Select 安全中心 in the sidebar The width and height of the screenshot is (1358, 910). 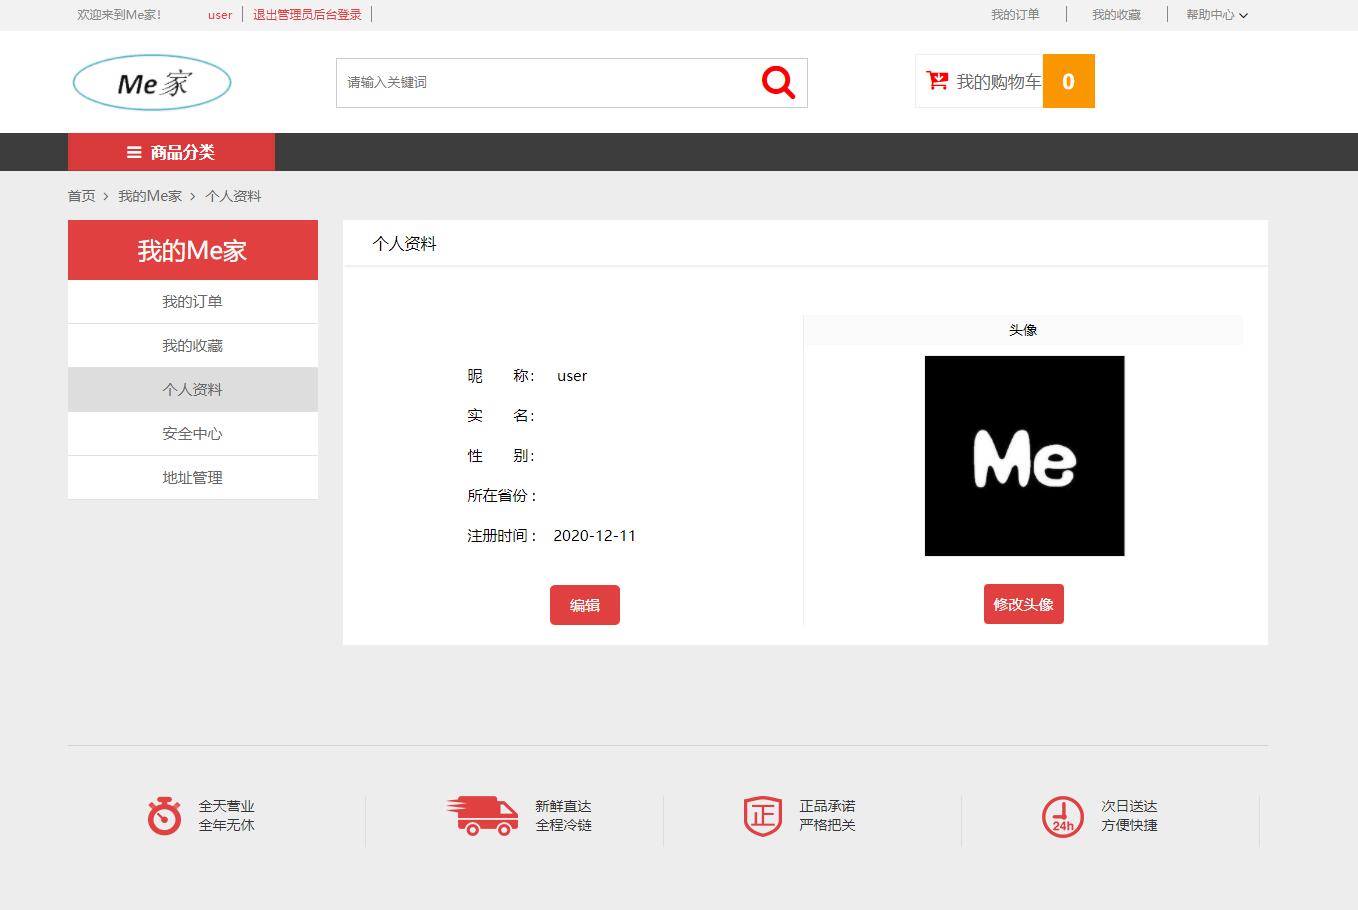coord(192,433)
